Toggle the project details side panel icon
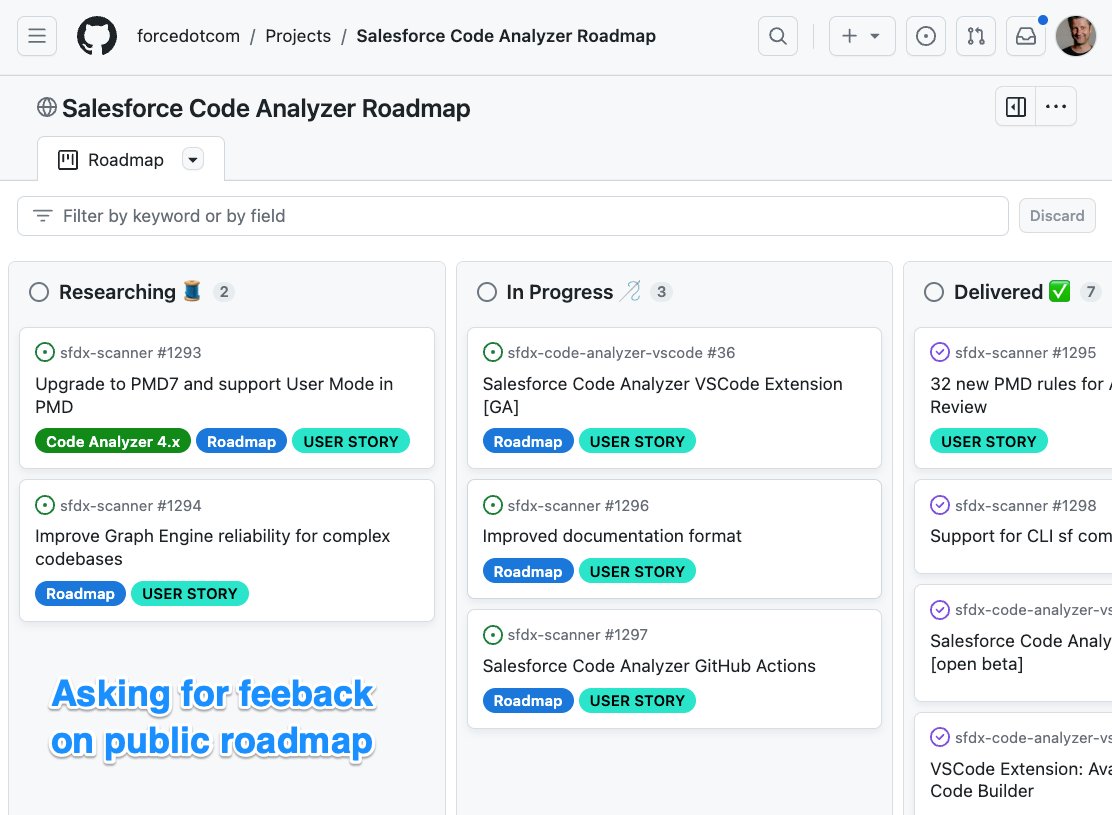Image resolution: width=1112 pixels, height=815 pixels. point(1016,106)
